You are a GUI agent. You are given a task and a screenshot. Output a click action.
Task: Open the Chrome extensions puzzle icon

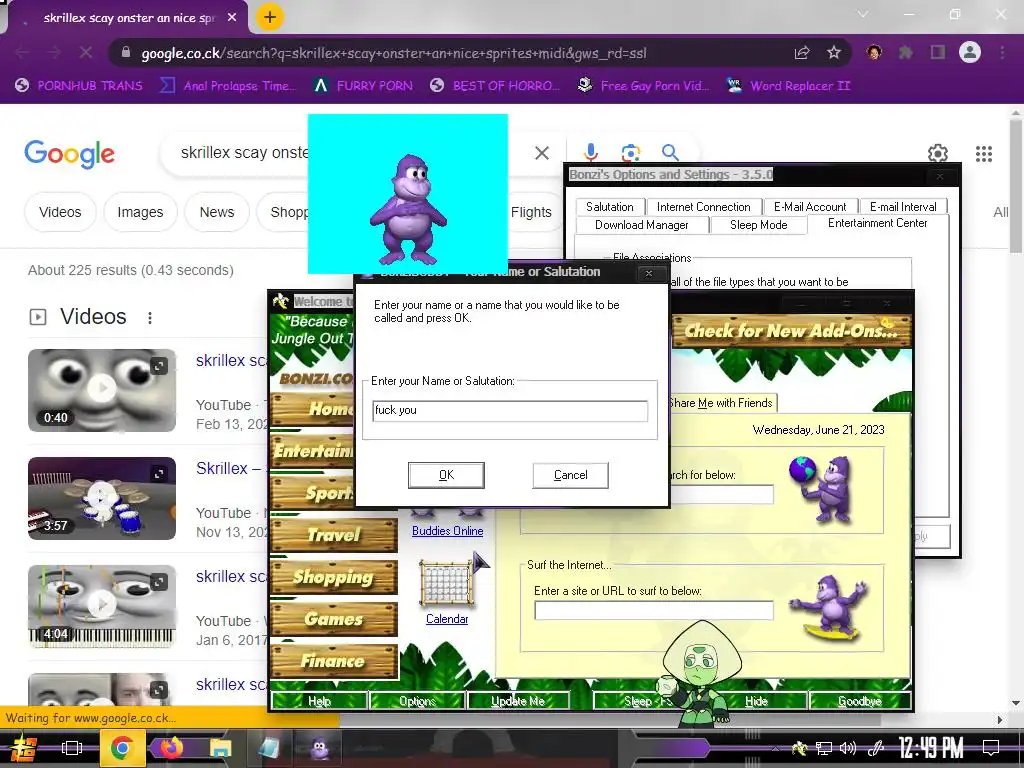click(x=905, y=53)
